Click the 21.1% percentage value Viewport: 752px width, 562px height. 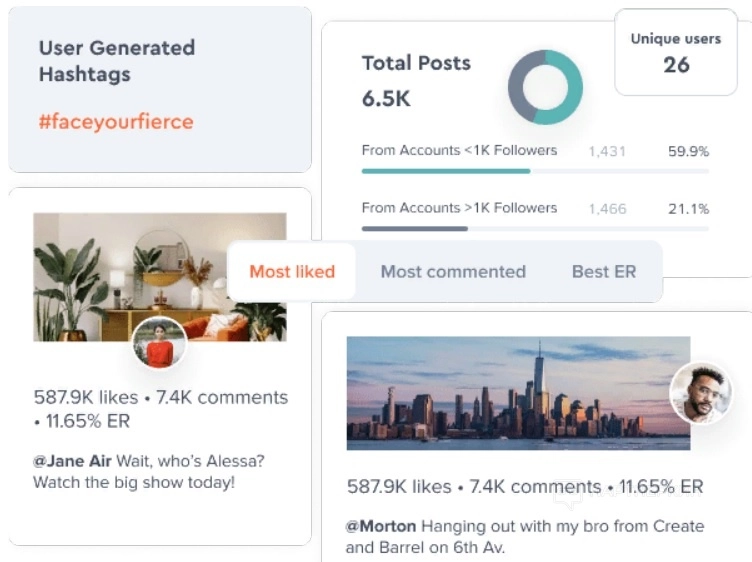coord(688,209)
